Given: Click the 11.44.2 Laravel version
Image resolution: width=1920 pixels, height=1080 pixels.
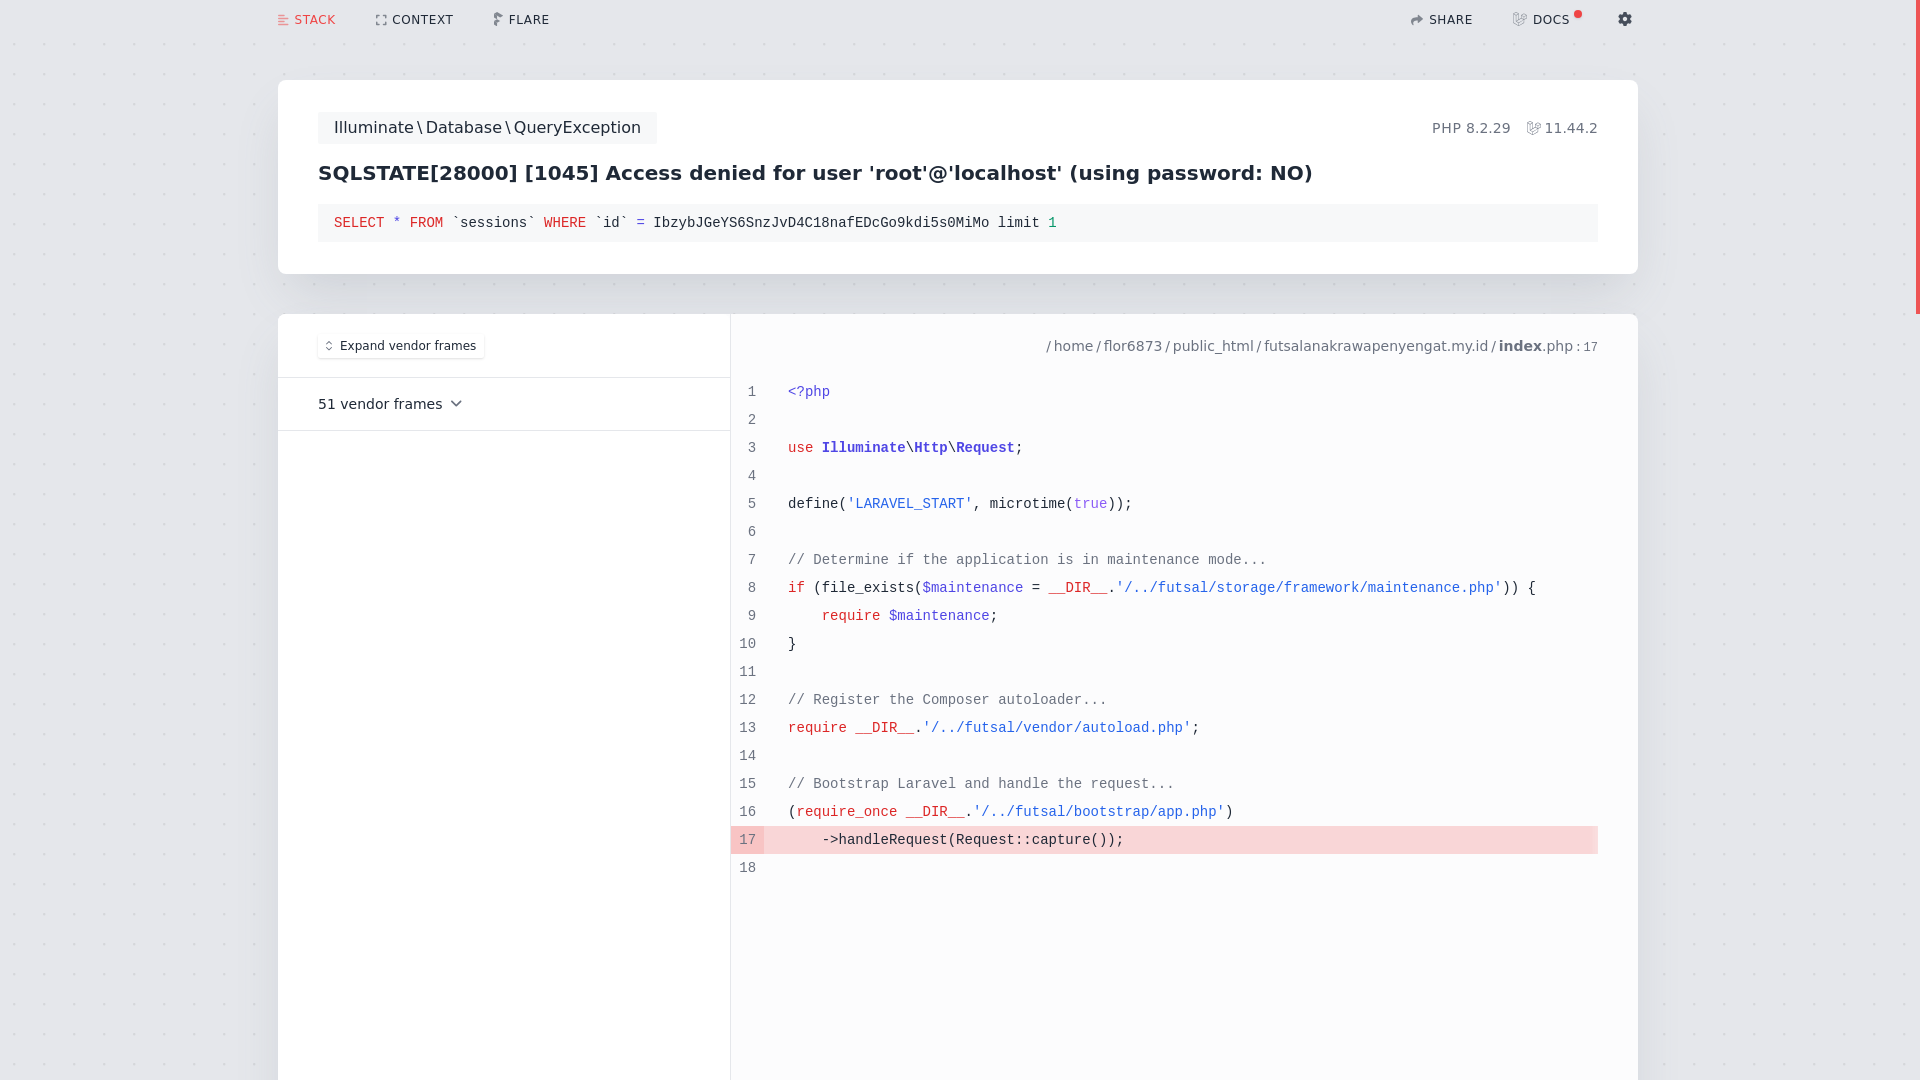Looking at the screenshot, I should coord(1571,128).
